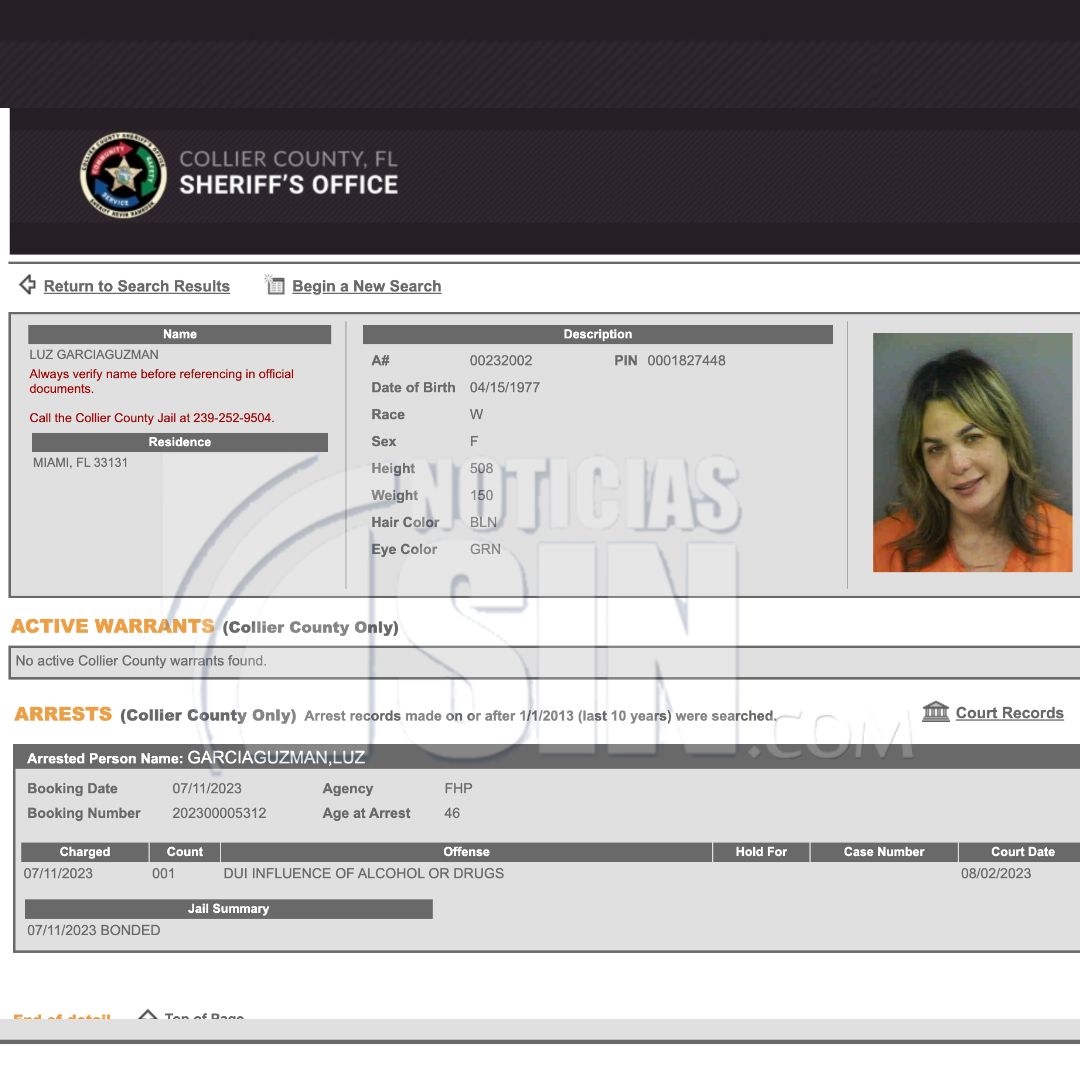Click the form icon next to Begin a New Search

tap(275, 285)
